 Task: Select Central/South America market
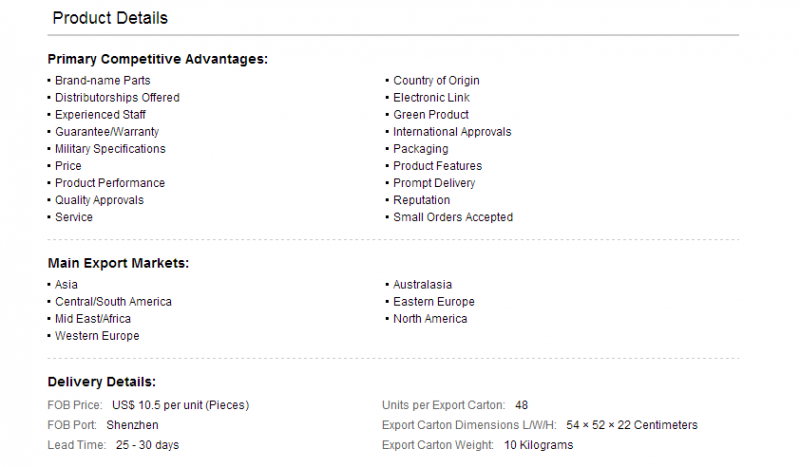[113, 302]
